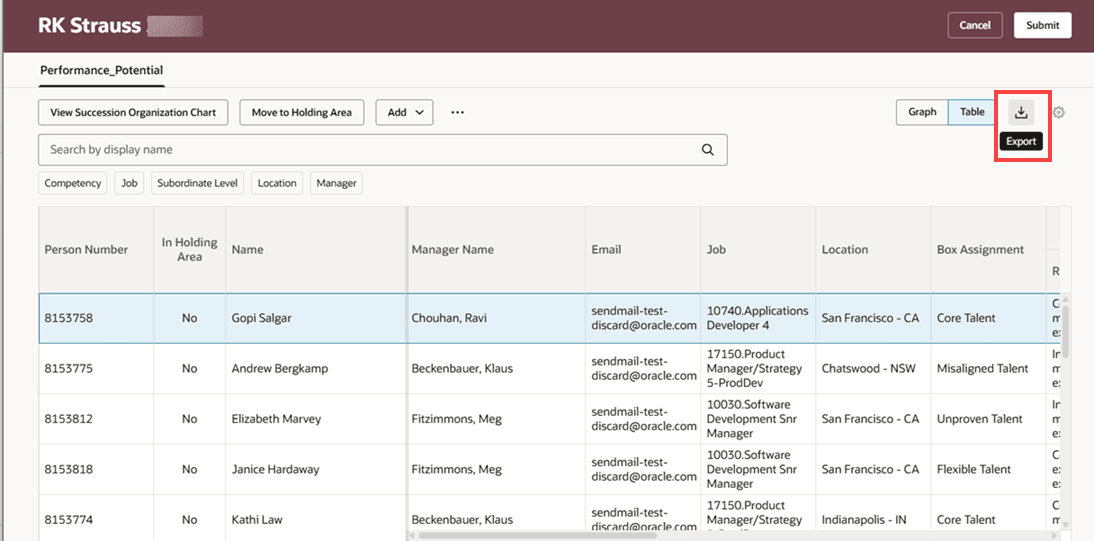Click 10740.Applications Developer 4 job cell
Image resolution: width=1094 pixels, height=541 pixels.
(758, 318)
